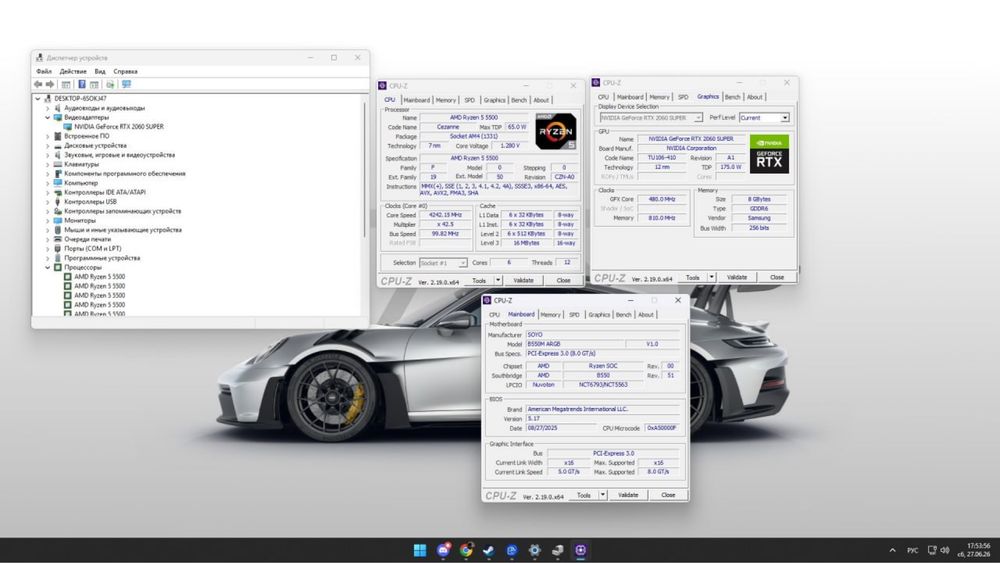Viewport: 1000px width, 563px height.
Task: Click the Forward arrow in Device Manager toolbar
Action: (x=50, y=84)
